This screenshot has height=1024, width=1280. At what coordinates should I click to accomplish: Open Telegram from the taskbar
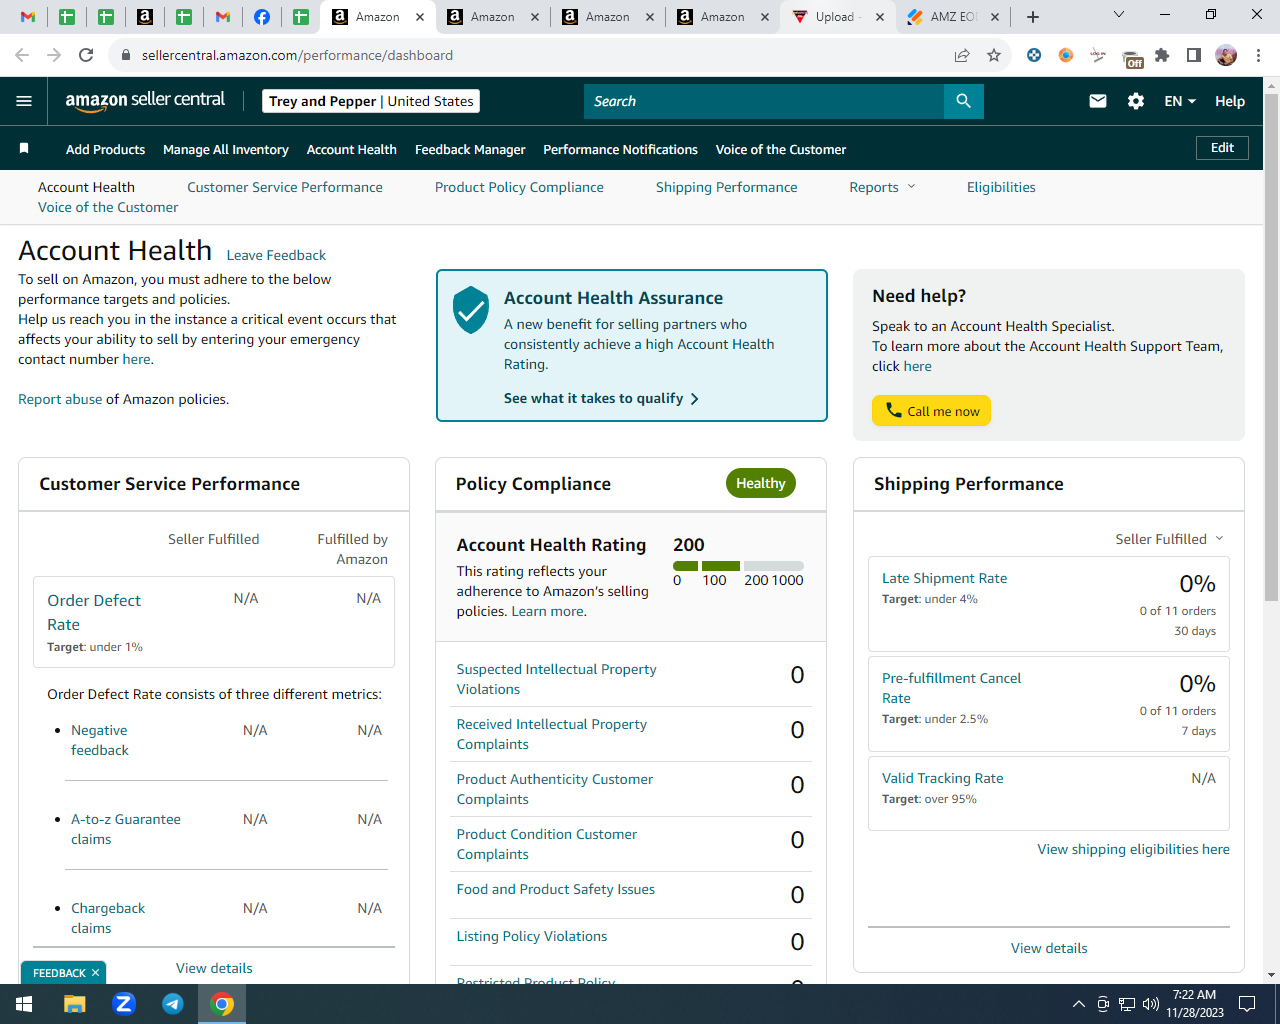[173, 1004]
